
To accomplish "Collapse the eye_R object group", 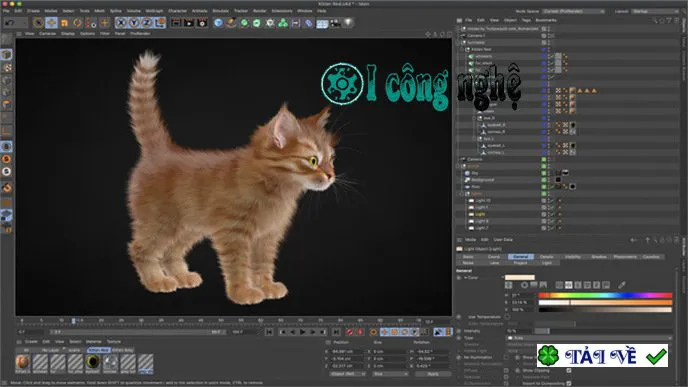I will (474, 118).
